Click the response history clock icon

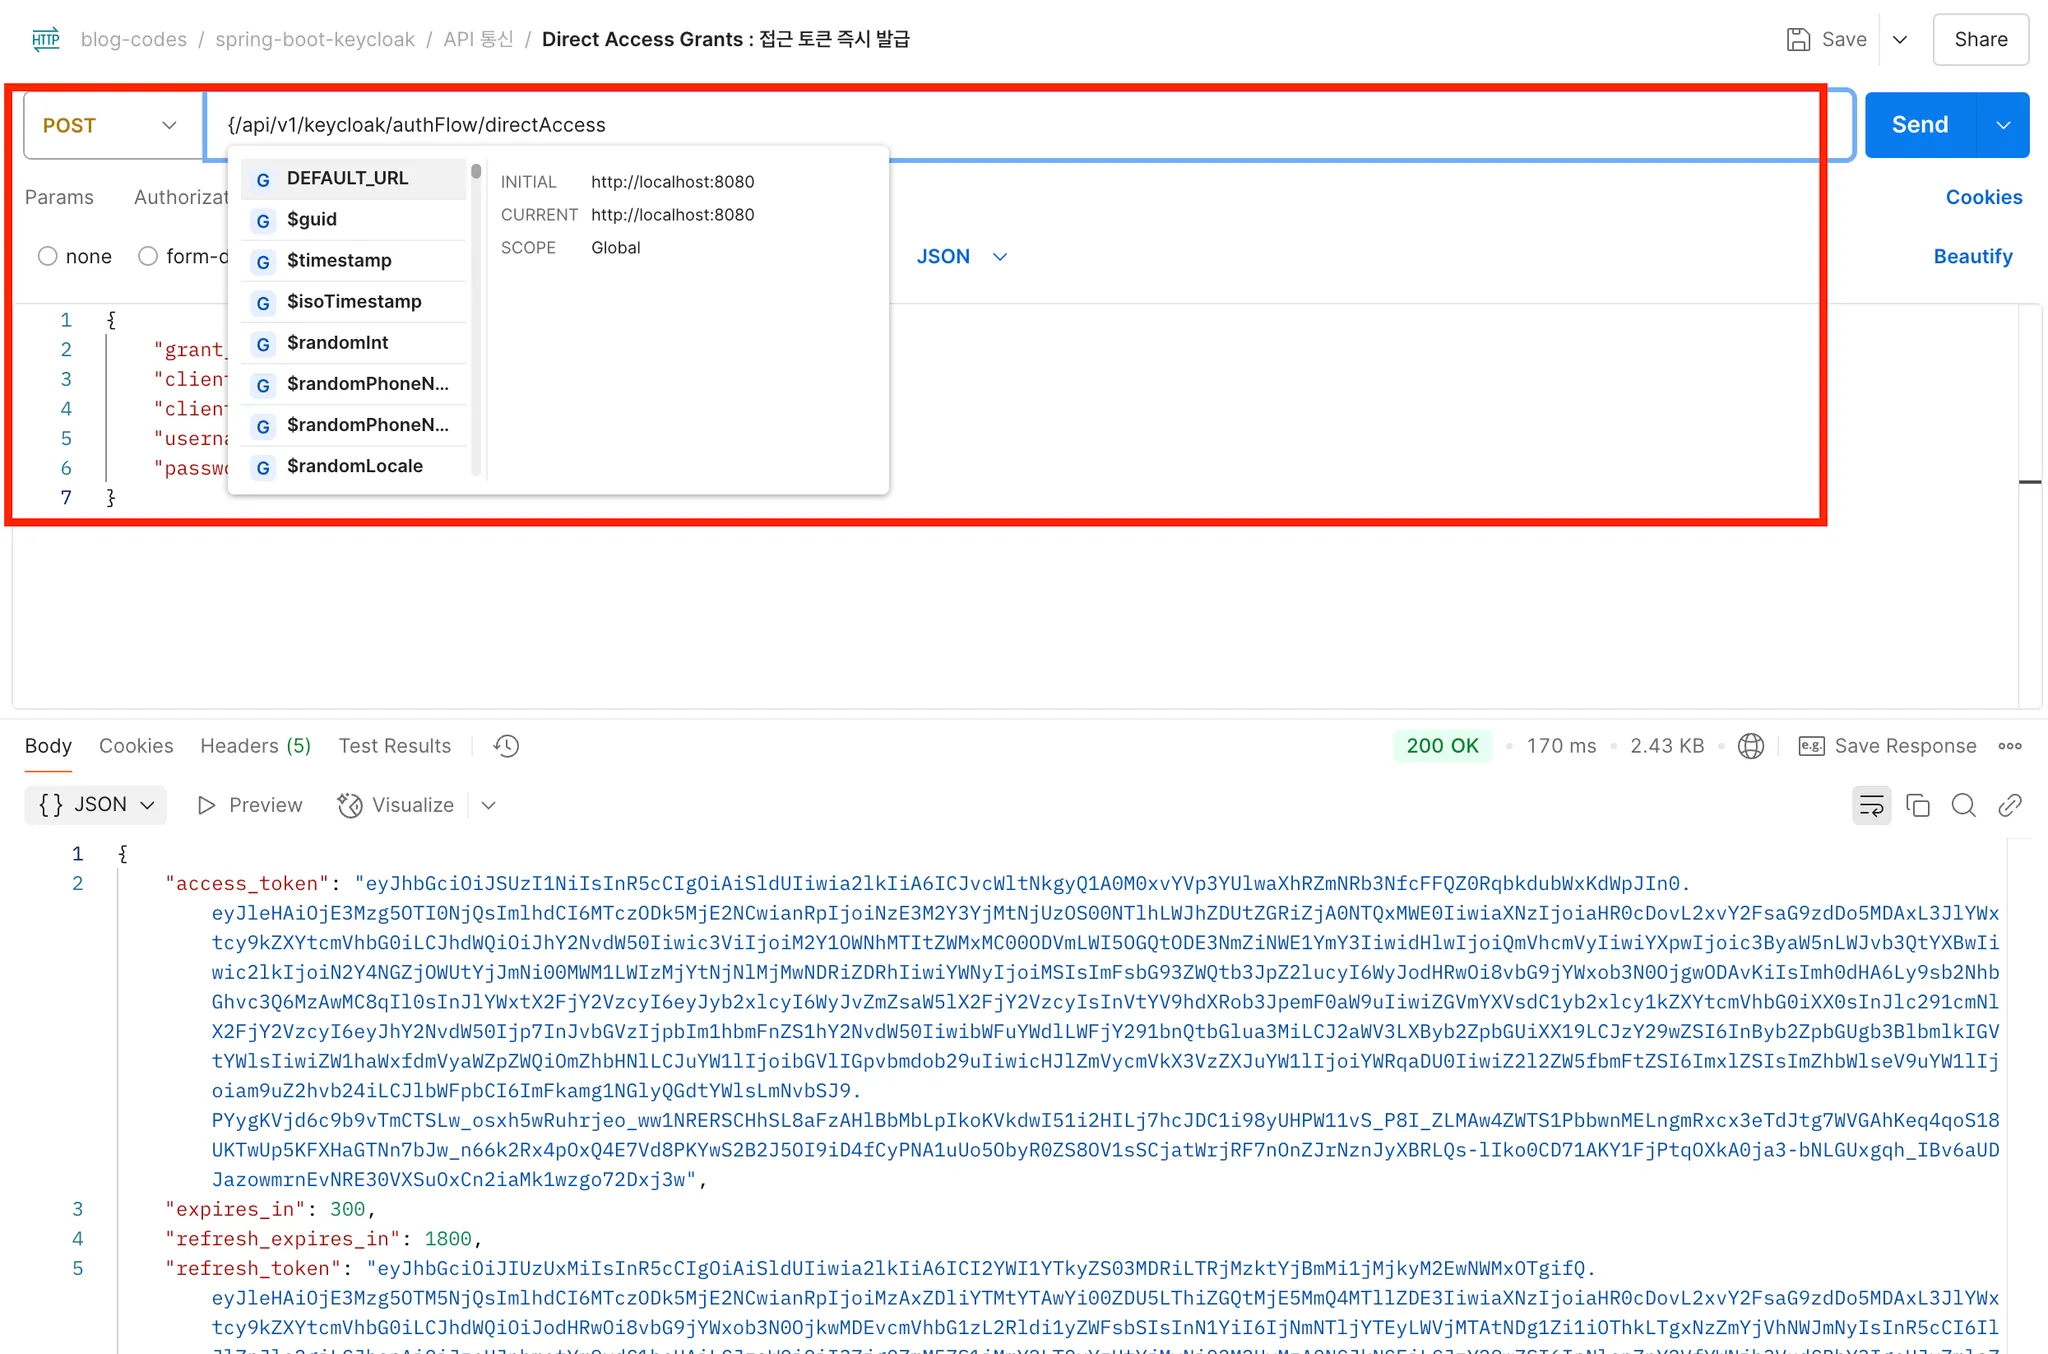(506, 746)
